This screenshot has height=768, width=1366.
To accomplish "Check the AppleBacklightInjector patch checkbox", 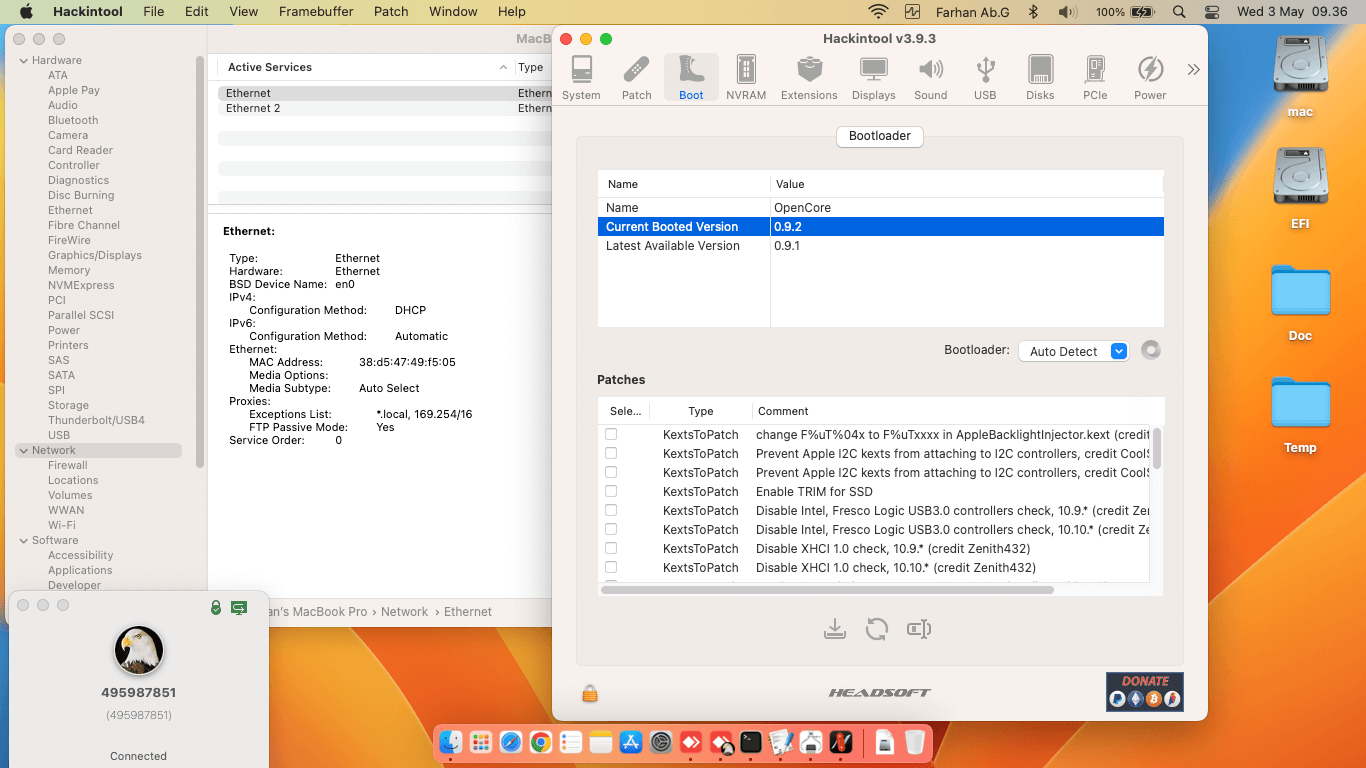I will click(x=611, y=434).
